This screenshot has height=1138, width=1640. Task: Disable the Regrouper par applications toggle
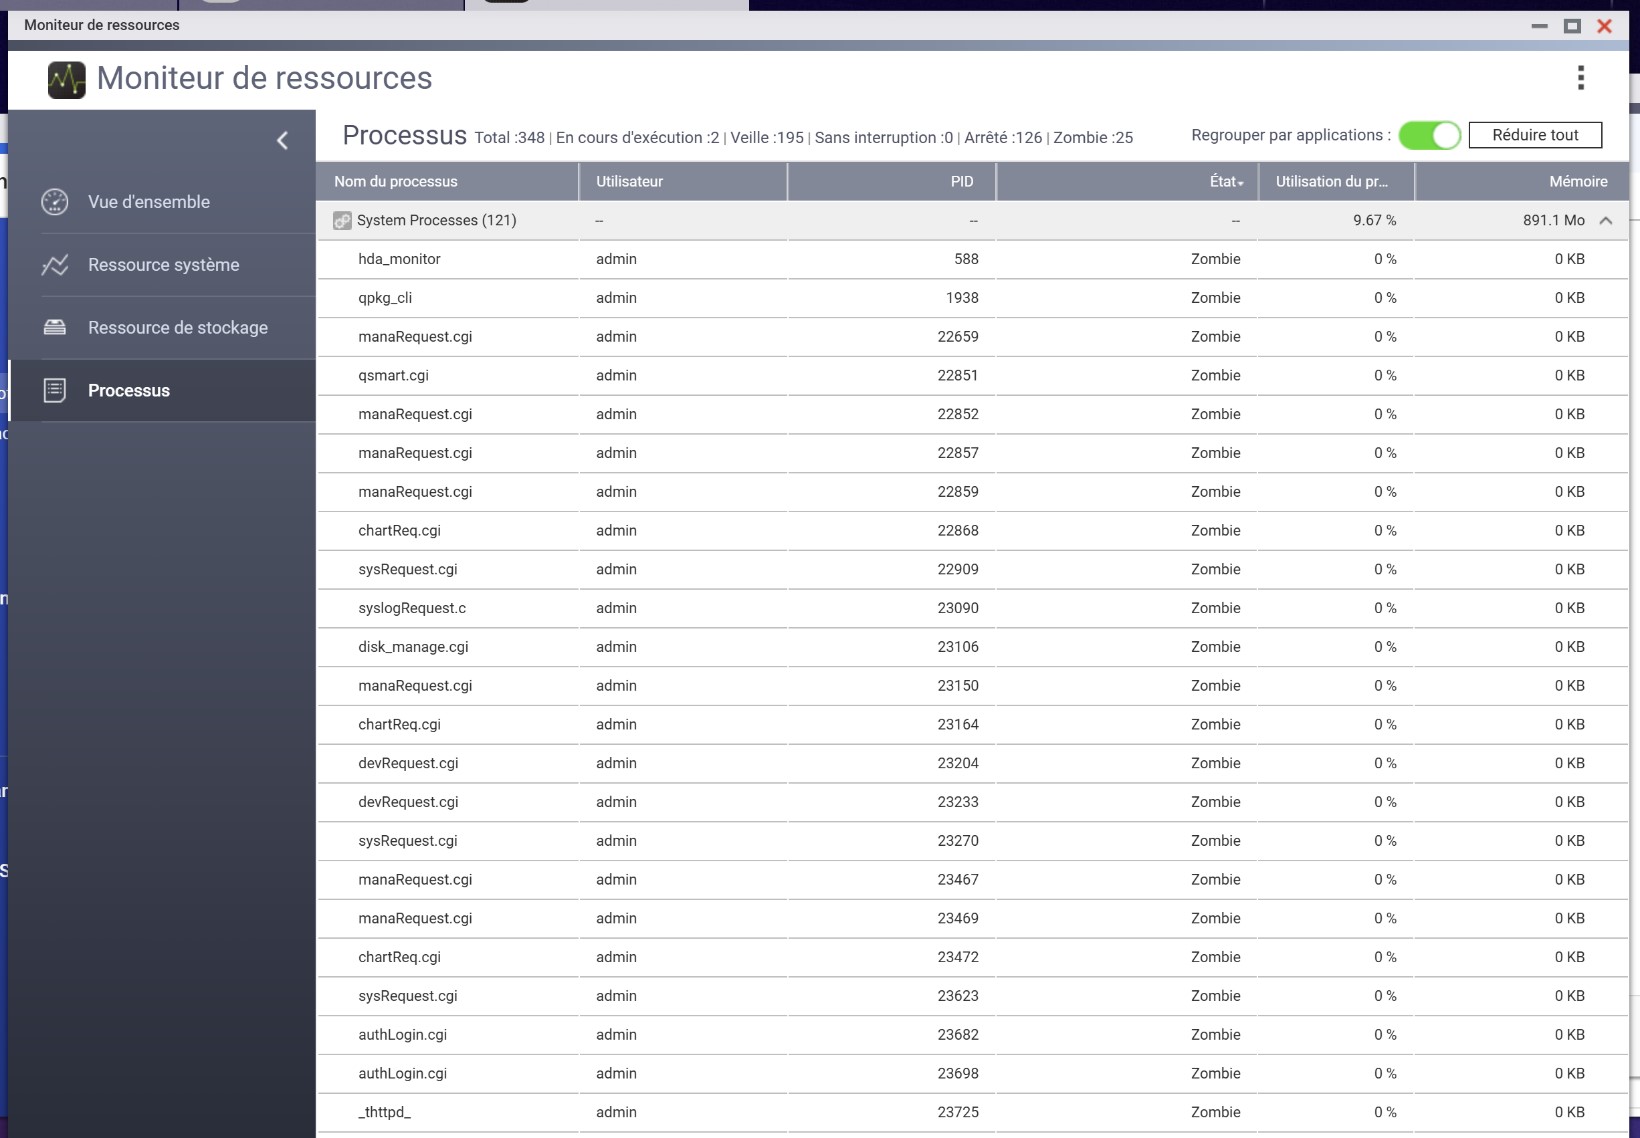(1429, 135)
